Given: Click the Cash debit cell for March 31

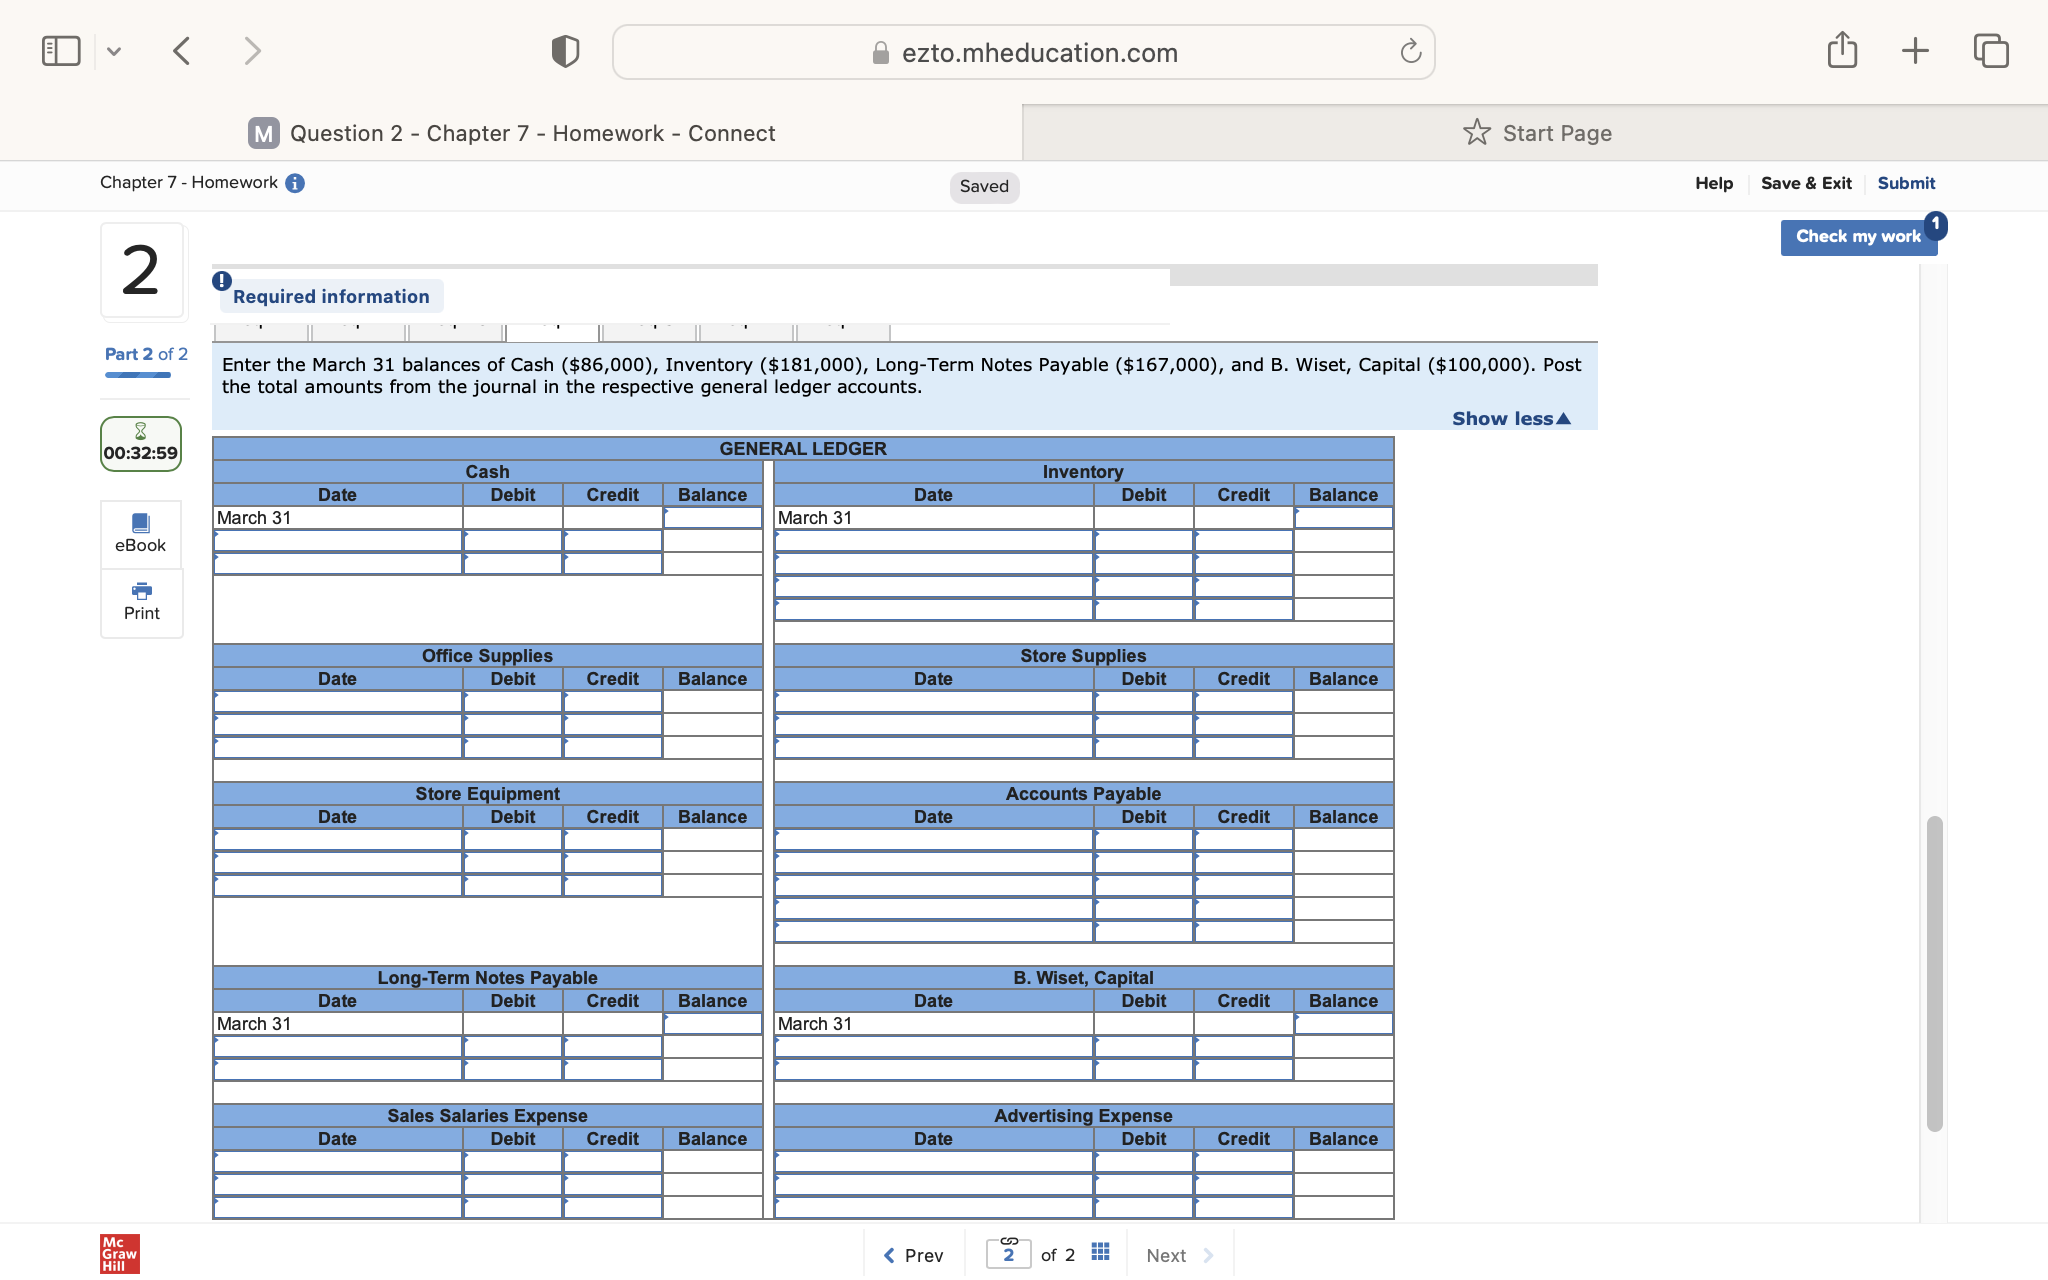Looking at the screenshot, I should (512, 517).
